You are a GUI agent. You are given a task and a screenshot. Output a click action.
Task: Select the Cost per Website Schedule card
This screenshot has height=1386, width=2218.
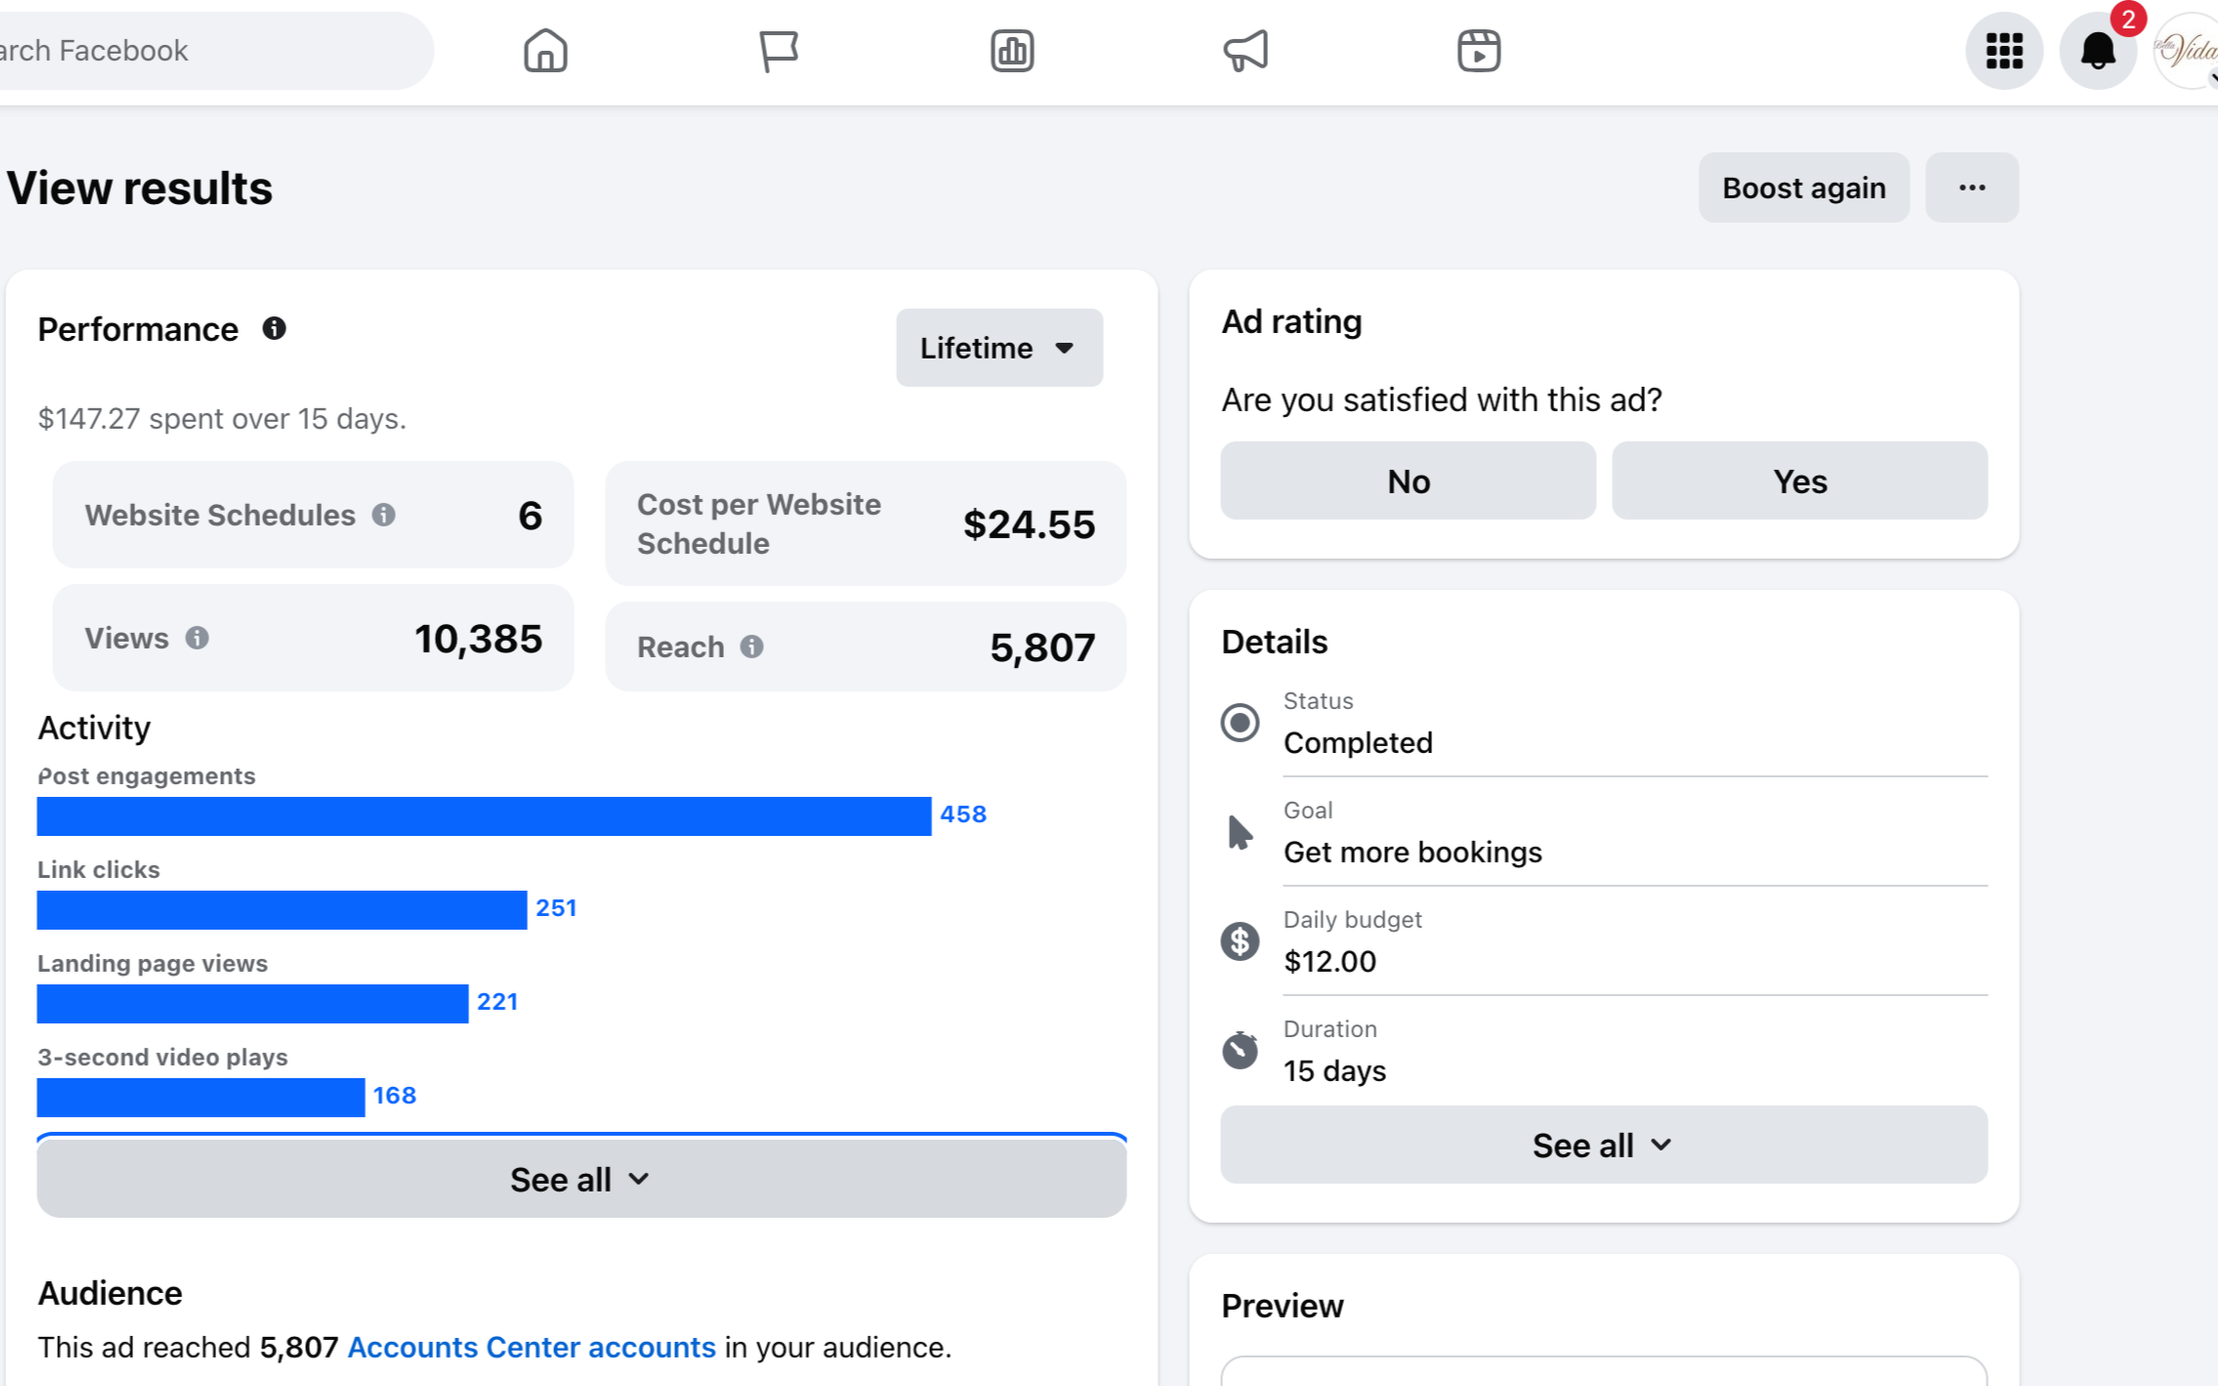point(865,523)
